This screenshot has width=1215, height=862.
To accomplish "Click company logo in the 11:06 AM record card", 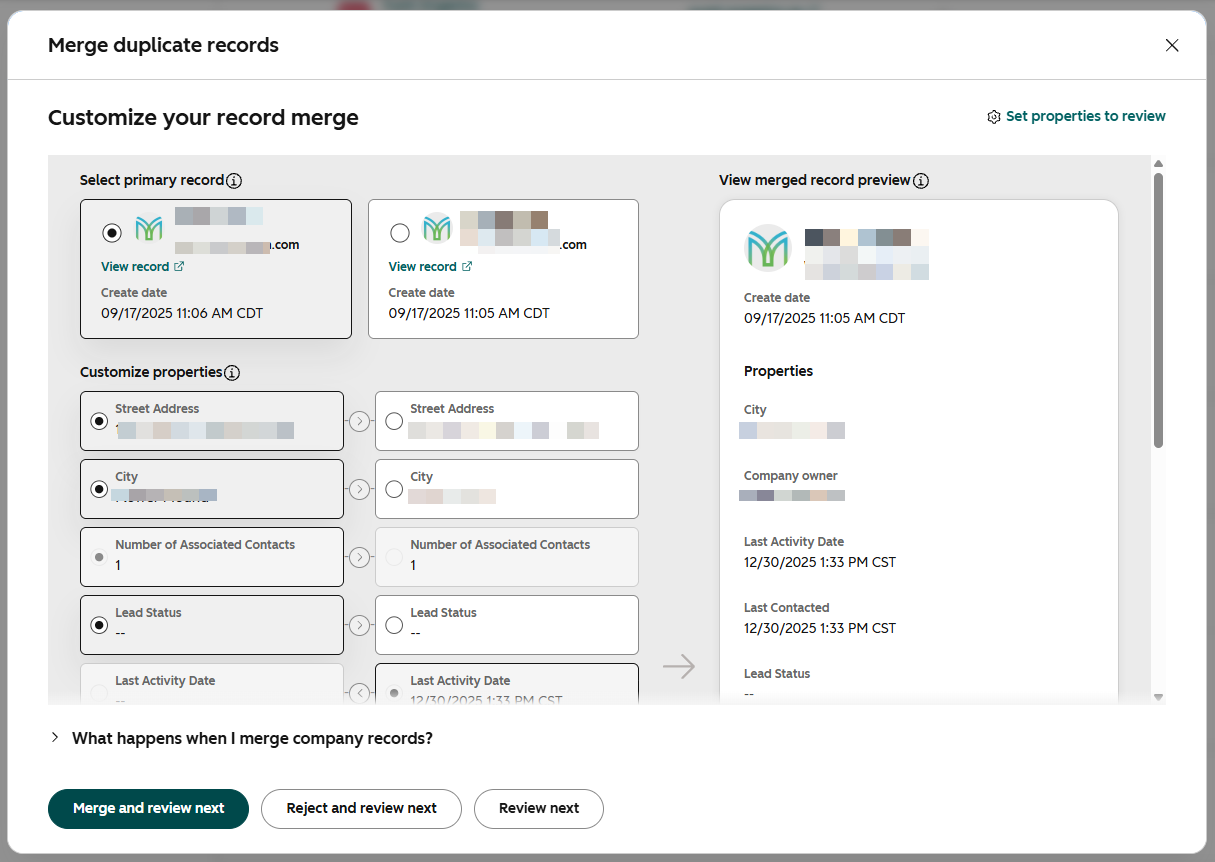I will 149,229.
